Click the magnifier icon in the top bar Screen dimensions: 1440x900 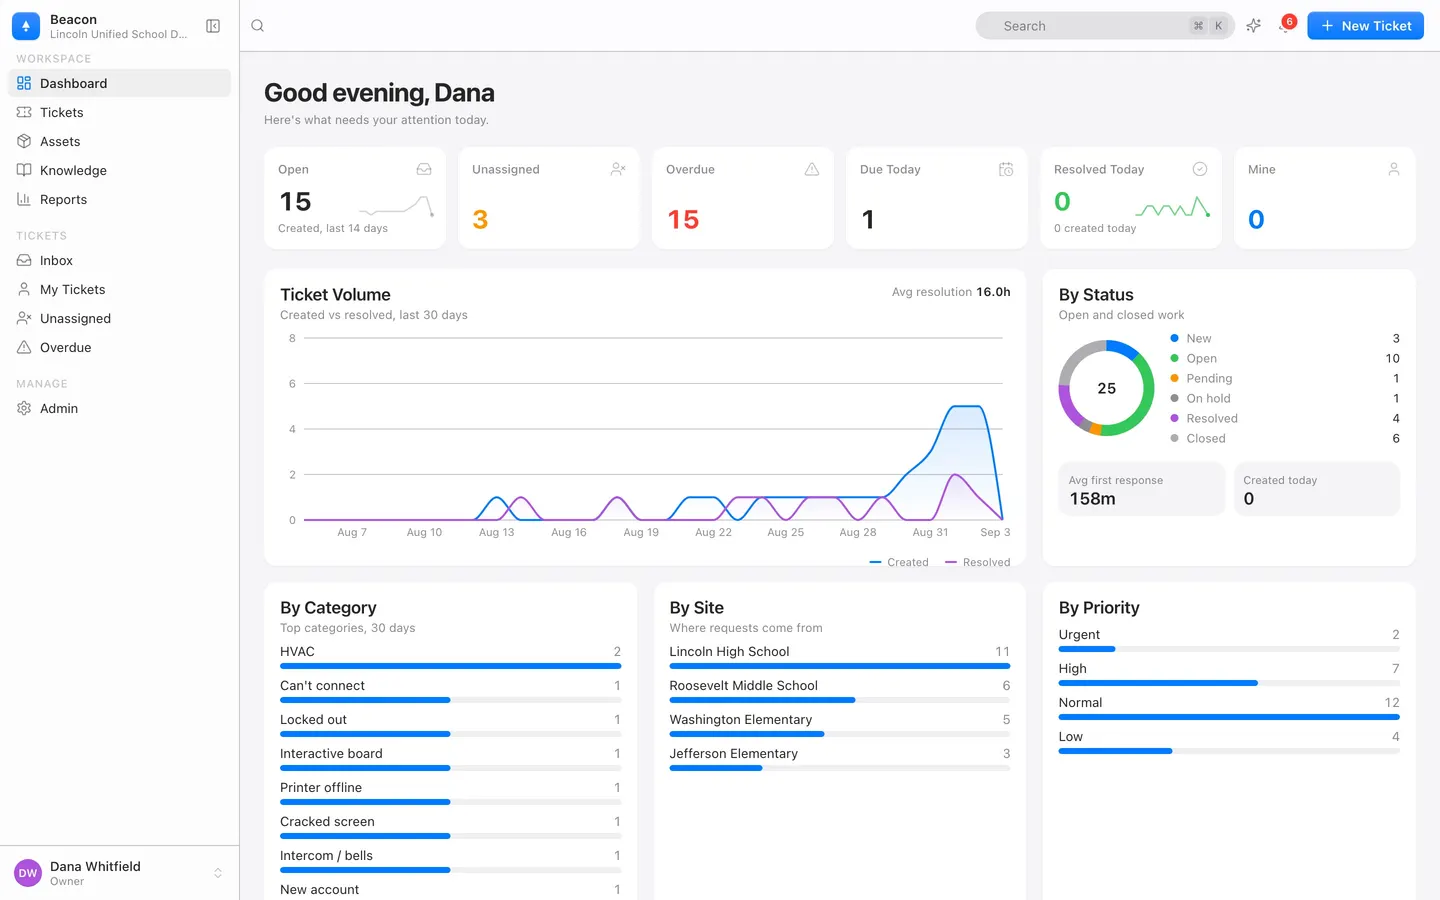pyautogui.click(x=258, y=26)
